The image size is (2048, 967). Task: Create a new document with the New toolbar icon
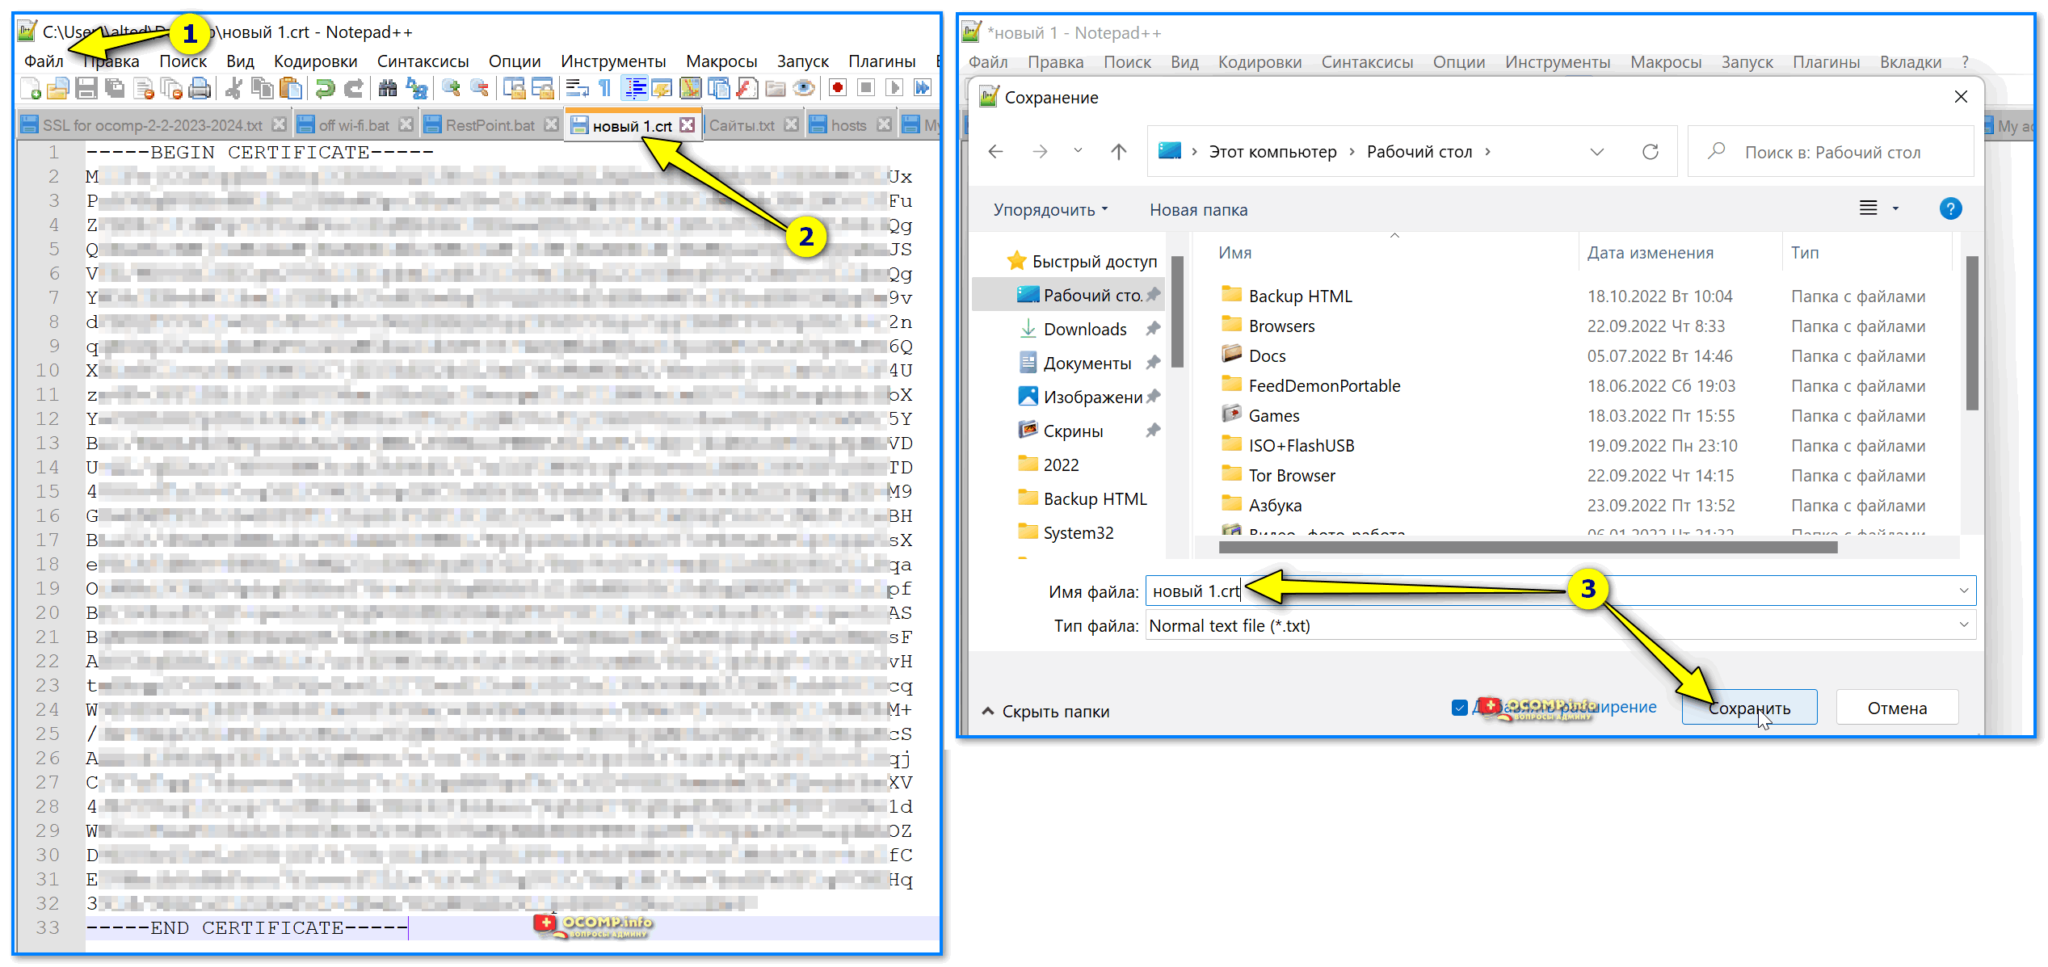point(30,89)
